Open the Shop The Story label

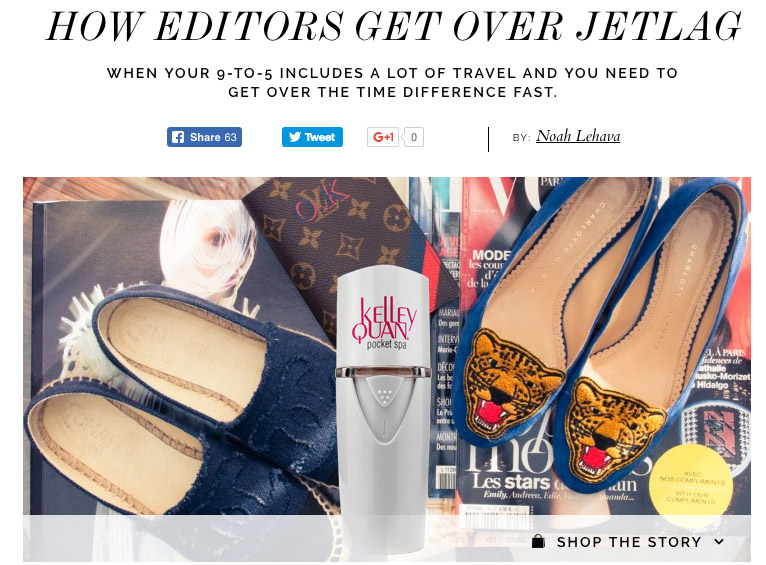[x=629, y=542]
